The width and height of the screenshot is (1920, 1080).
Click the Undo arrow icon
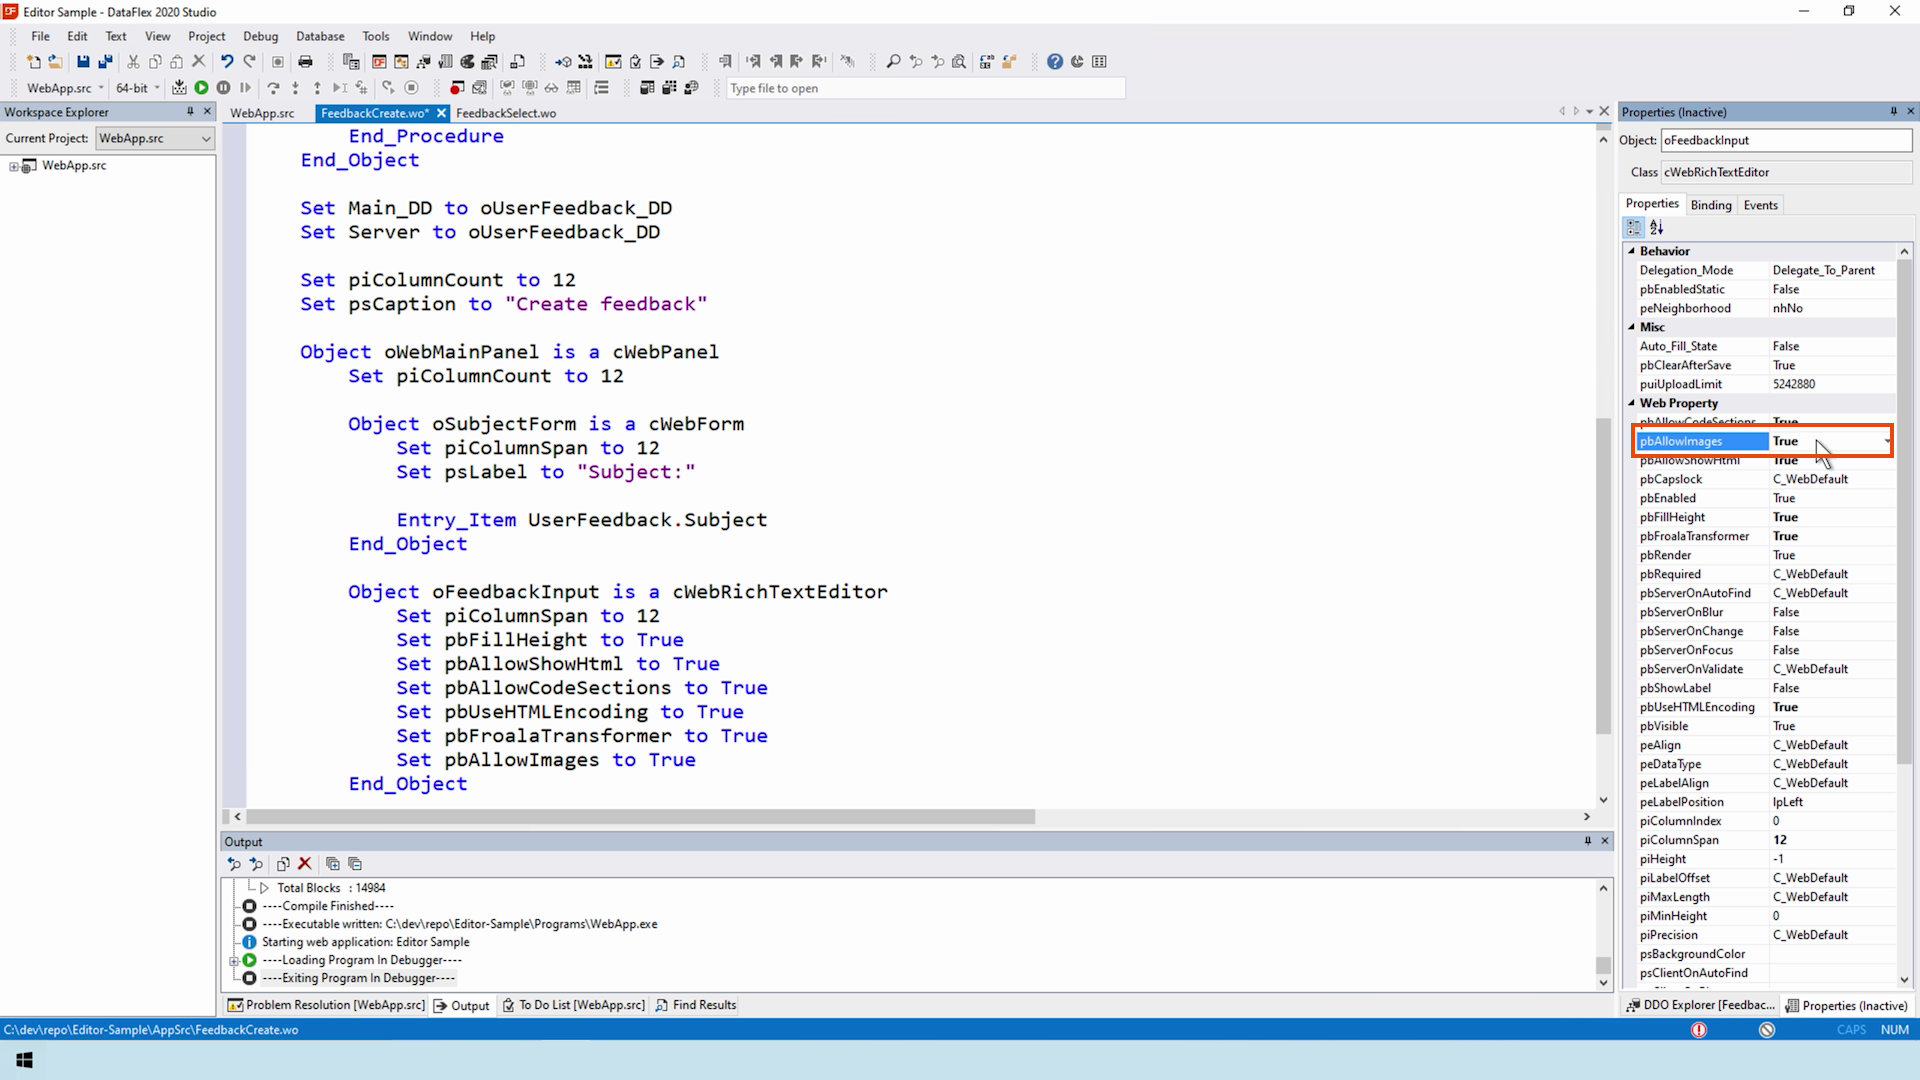click(227, 62)
